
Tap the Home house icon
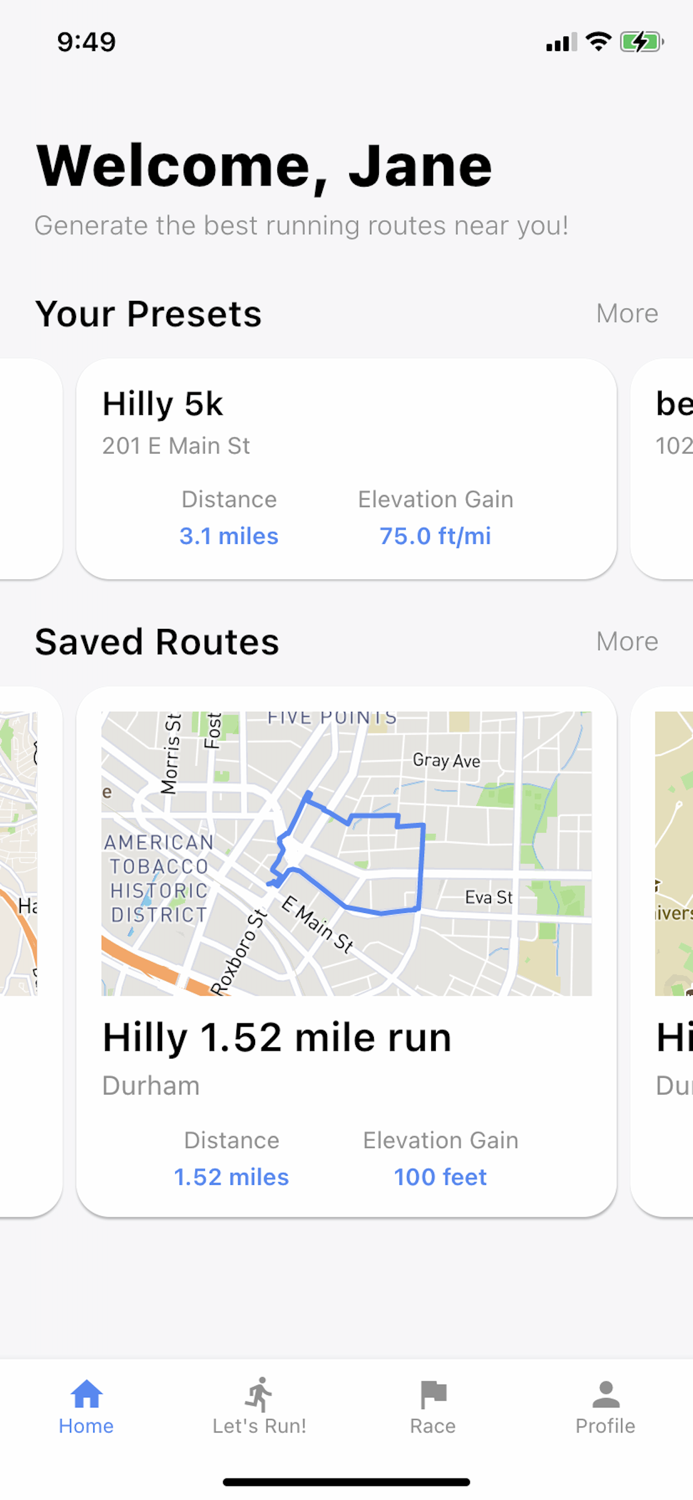(86, 1393)
